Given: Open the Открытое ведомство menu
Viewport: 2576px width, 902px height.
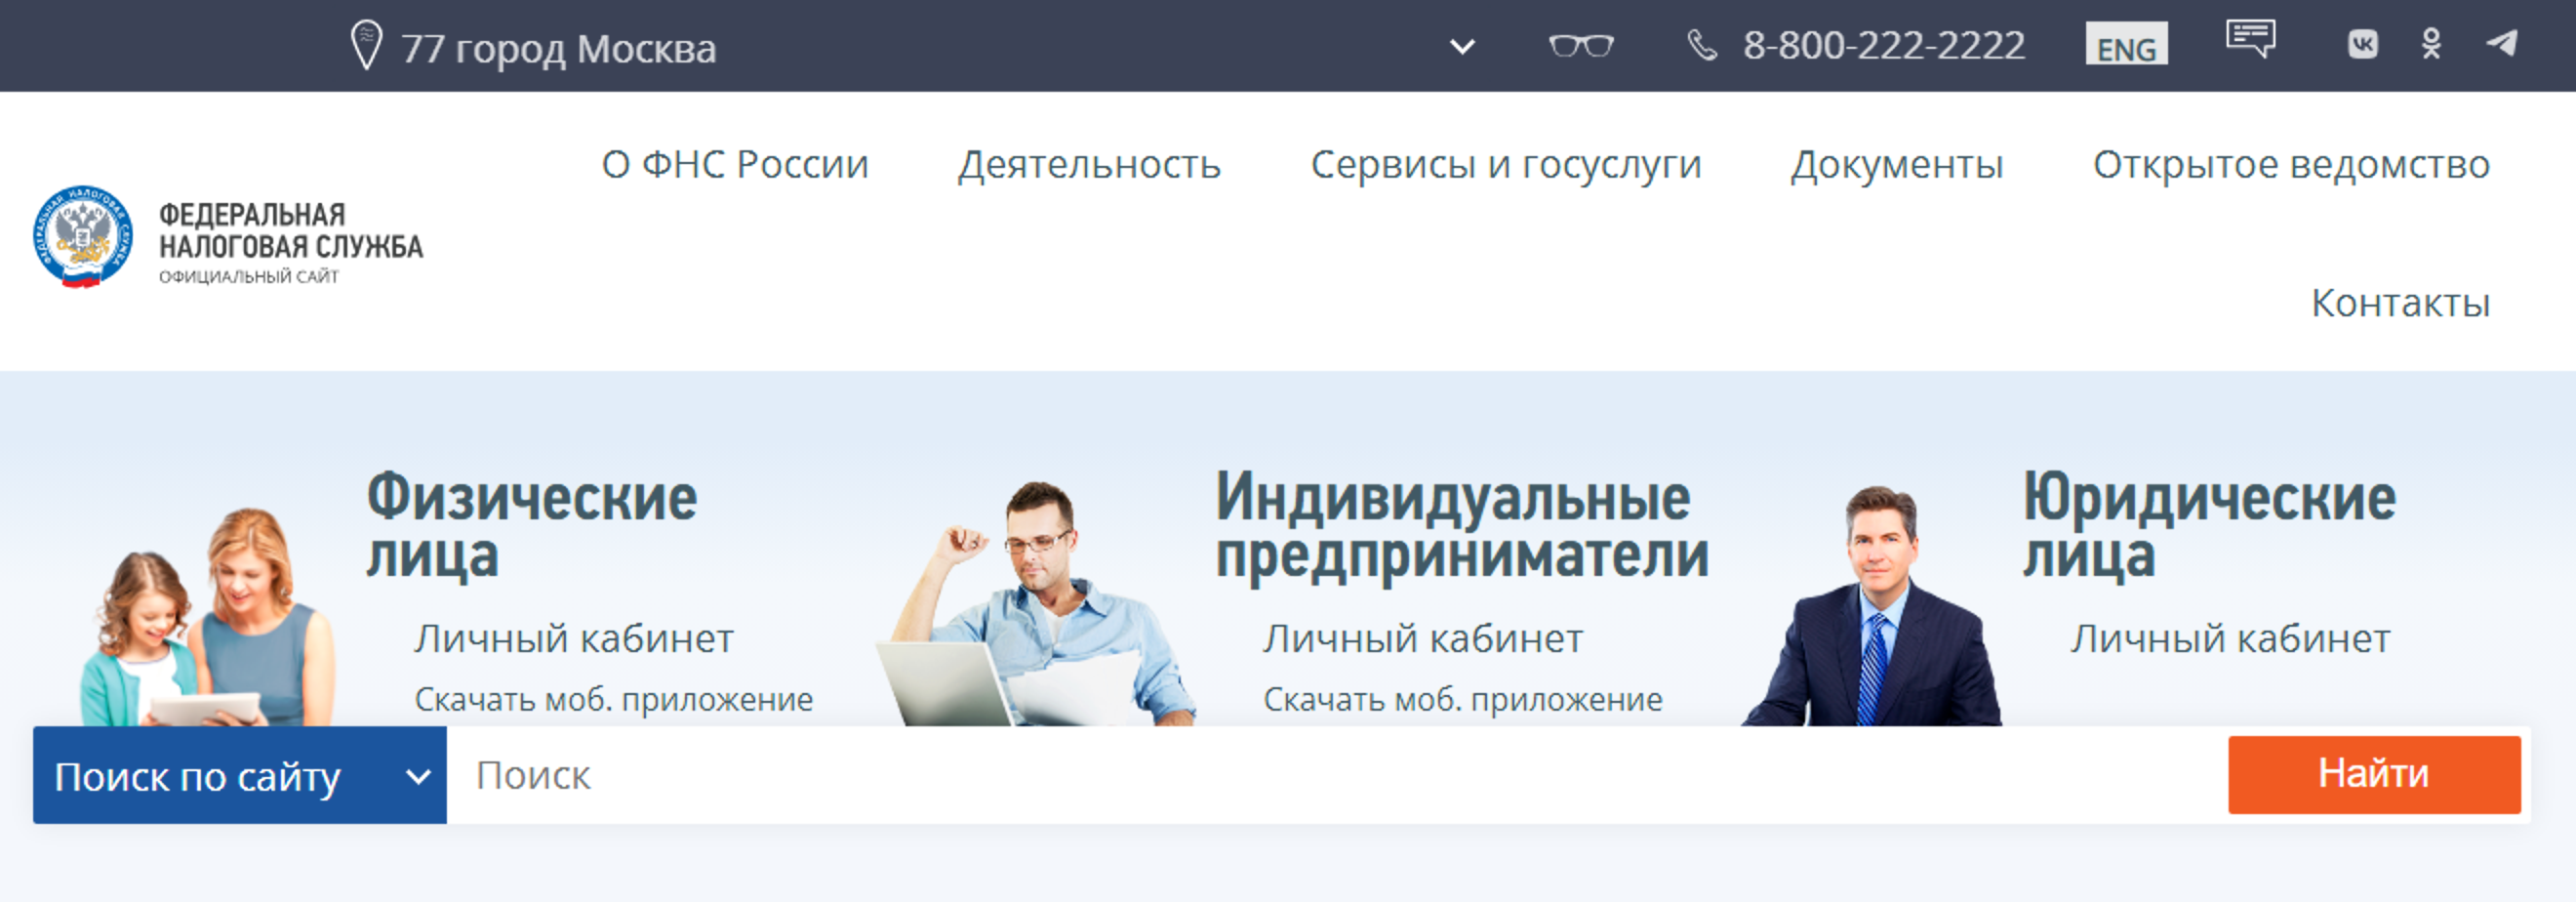Looking at the screenshot, I should (2291, 165).
